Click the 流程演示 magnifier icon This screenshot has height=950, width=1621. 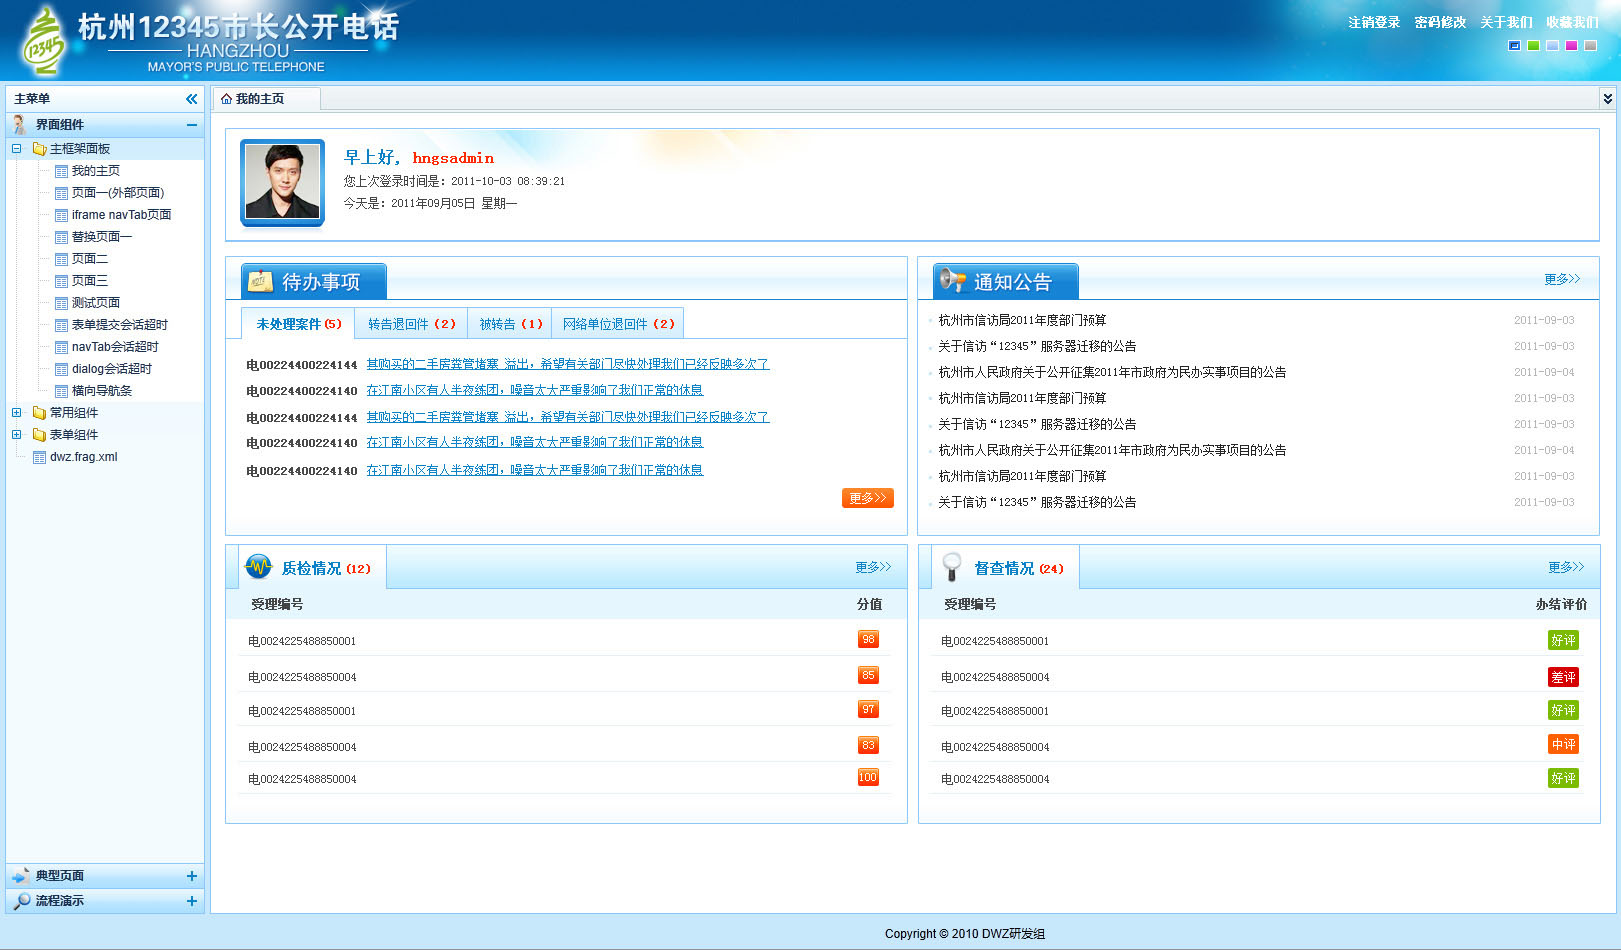21,901
